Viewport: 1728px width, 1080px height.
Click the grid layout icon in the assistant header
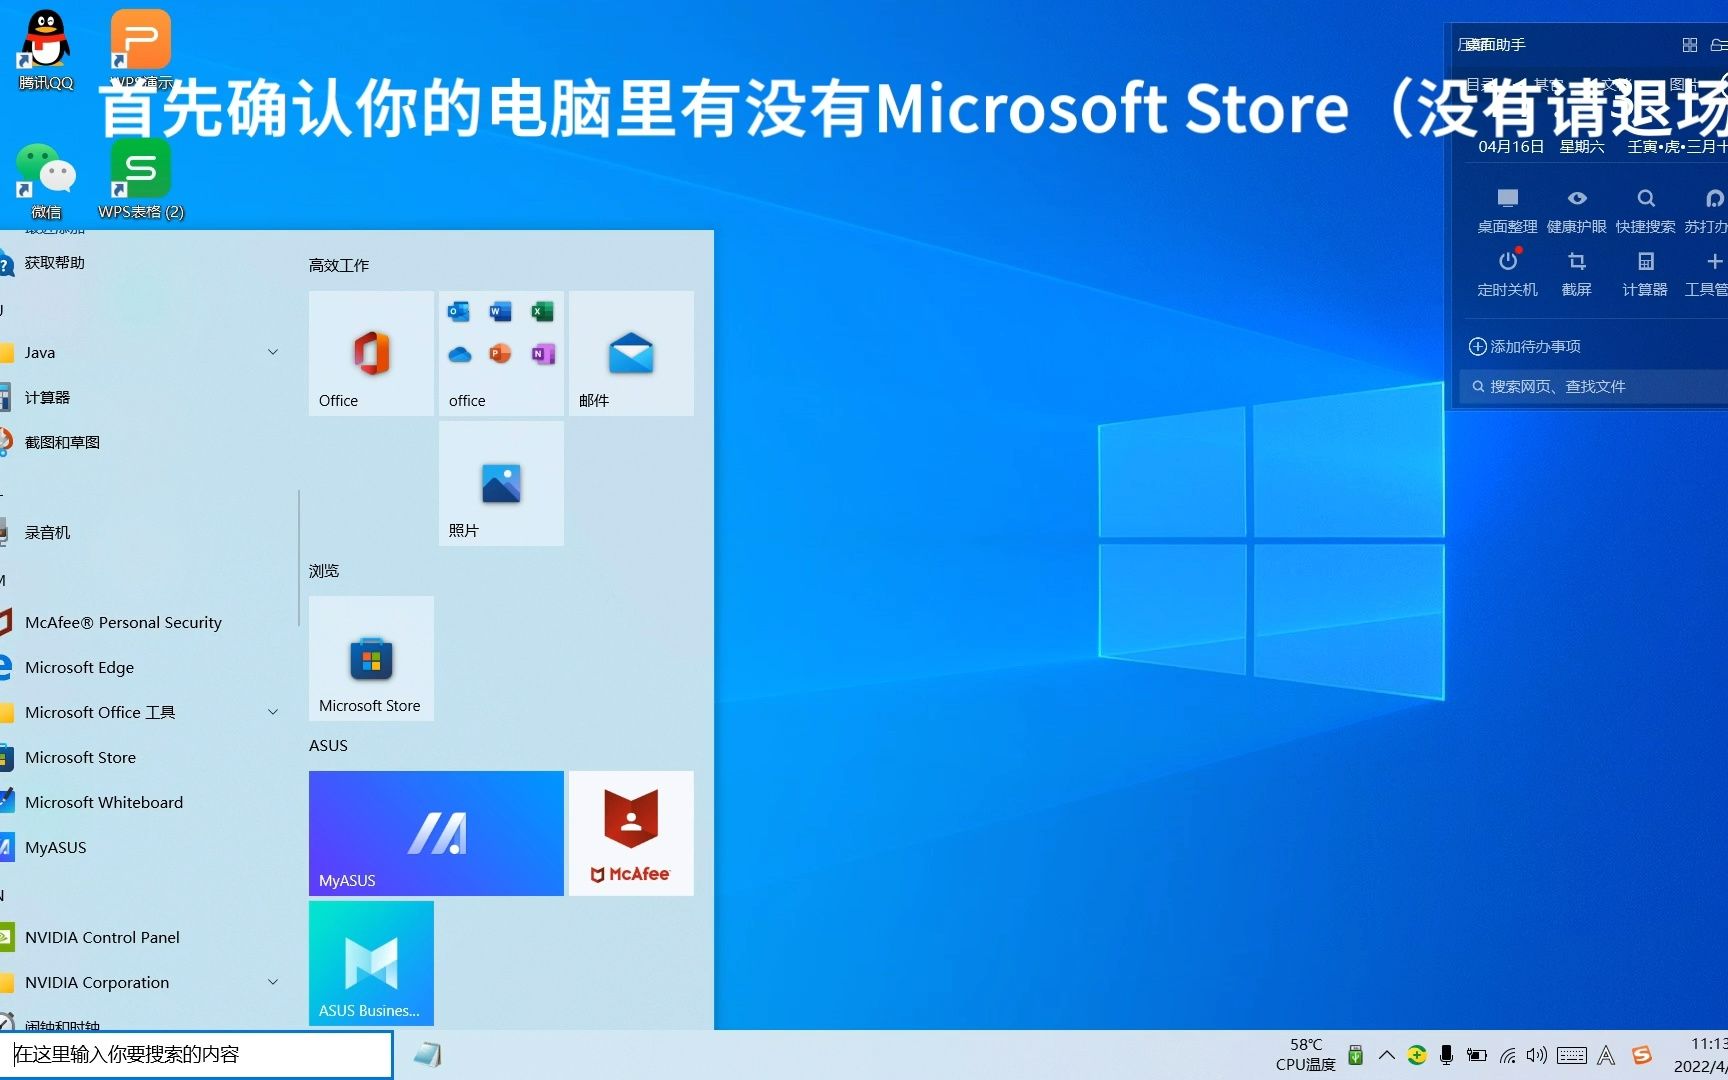point(1690,45)
